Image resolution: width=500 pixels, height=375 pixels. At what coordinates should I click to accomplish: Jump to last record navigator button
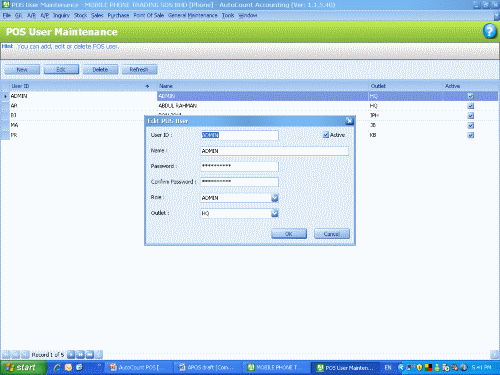click(x=90, y=355)
